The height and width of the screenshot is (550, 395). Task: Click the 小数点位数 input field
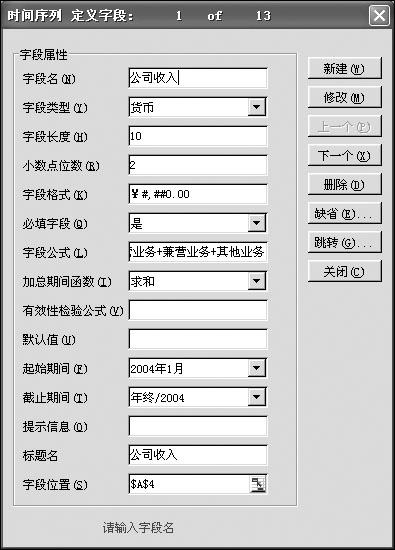click(x=198, y=165)
